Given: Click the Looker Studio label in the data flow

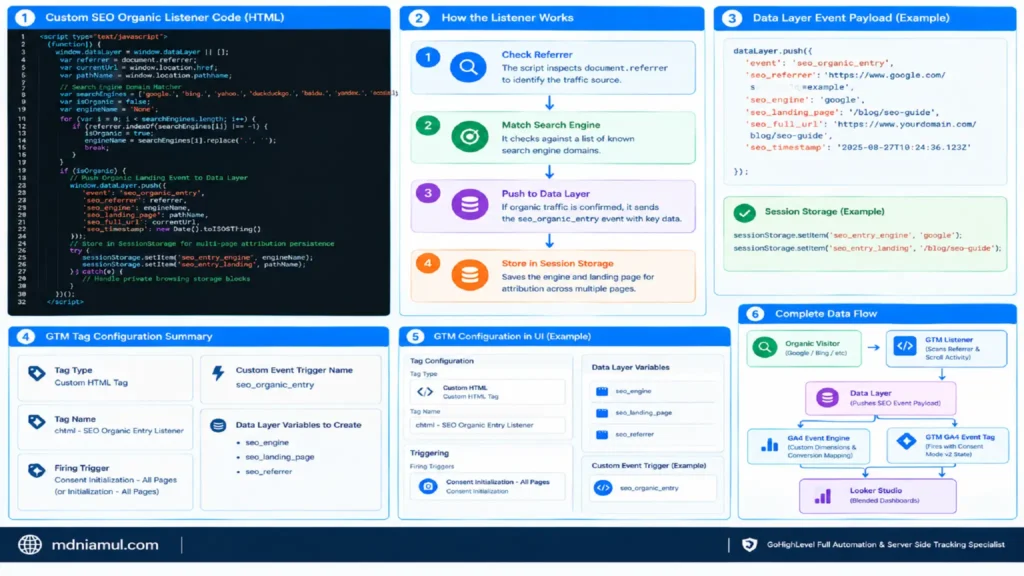Looking at the screenshot, I should 875,490.
